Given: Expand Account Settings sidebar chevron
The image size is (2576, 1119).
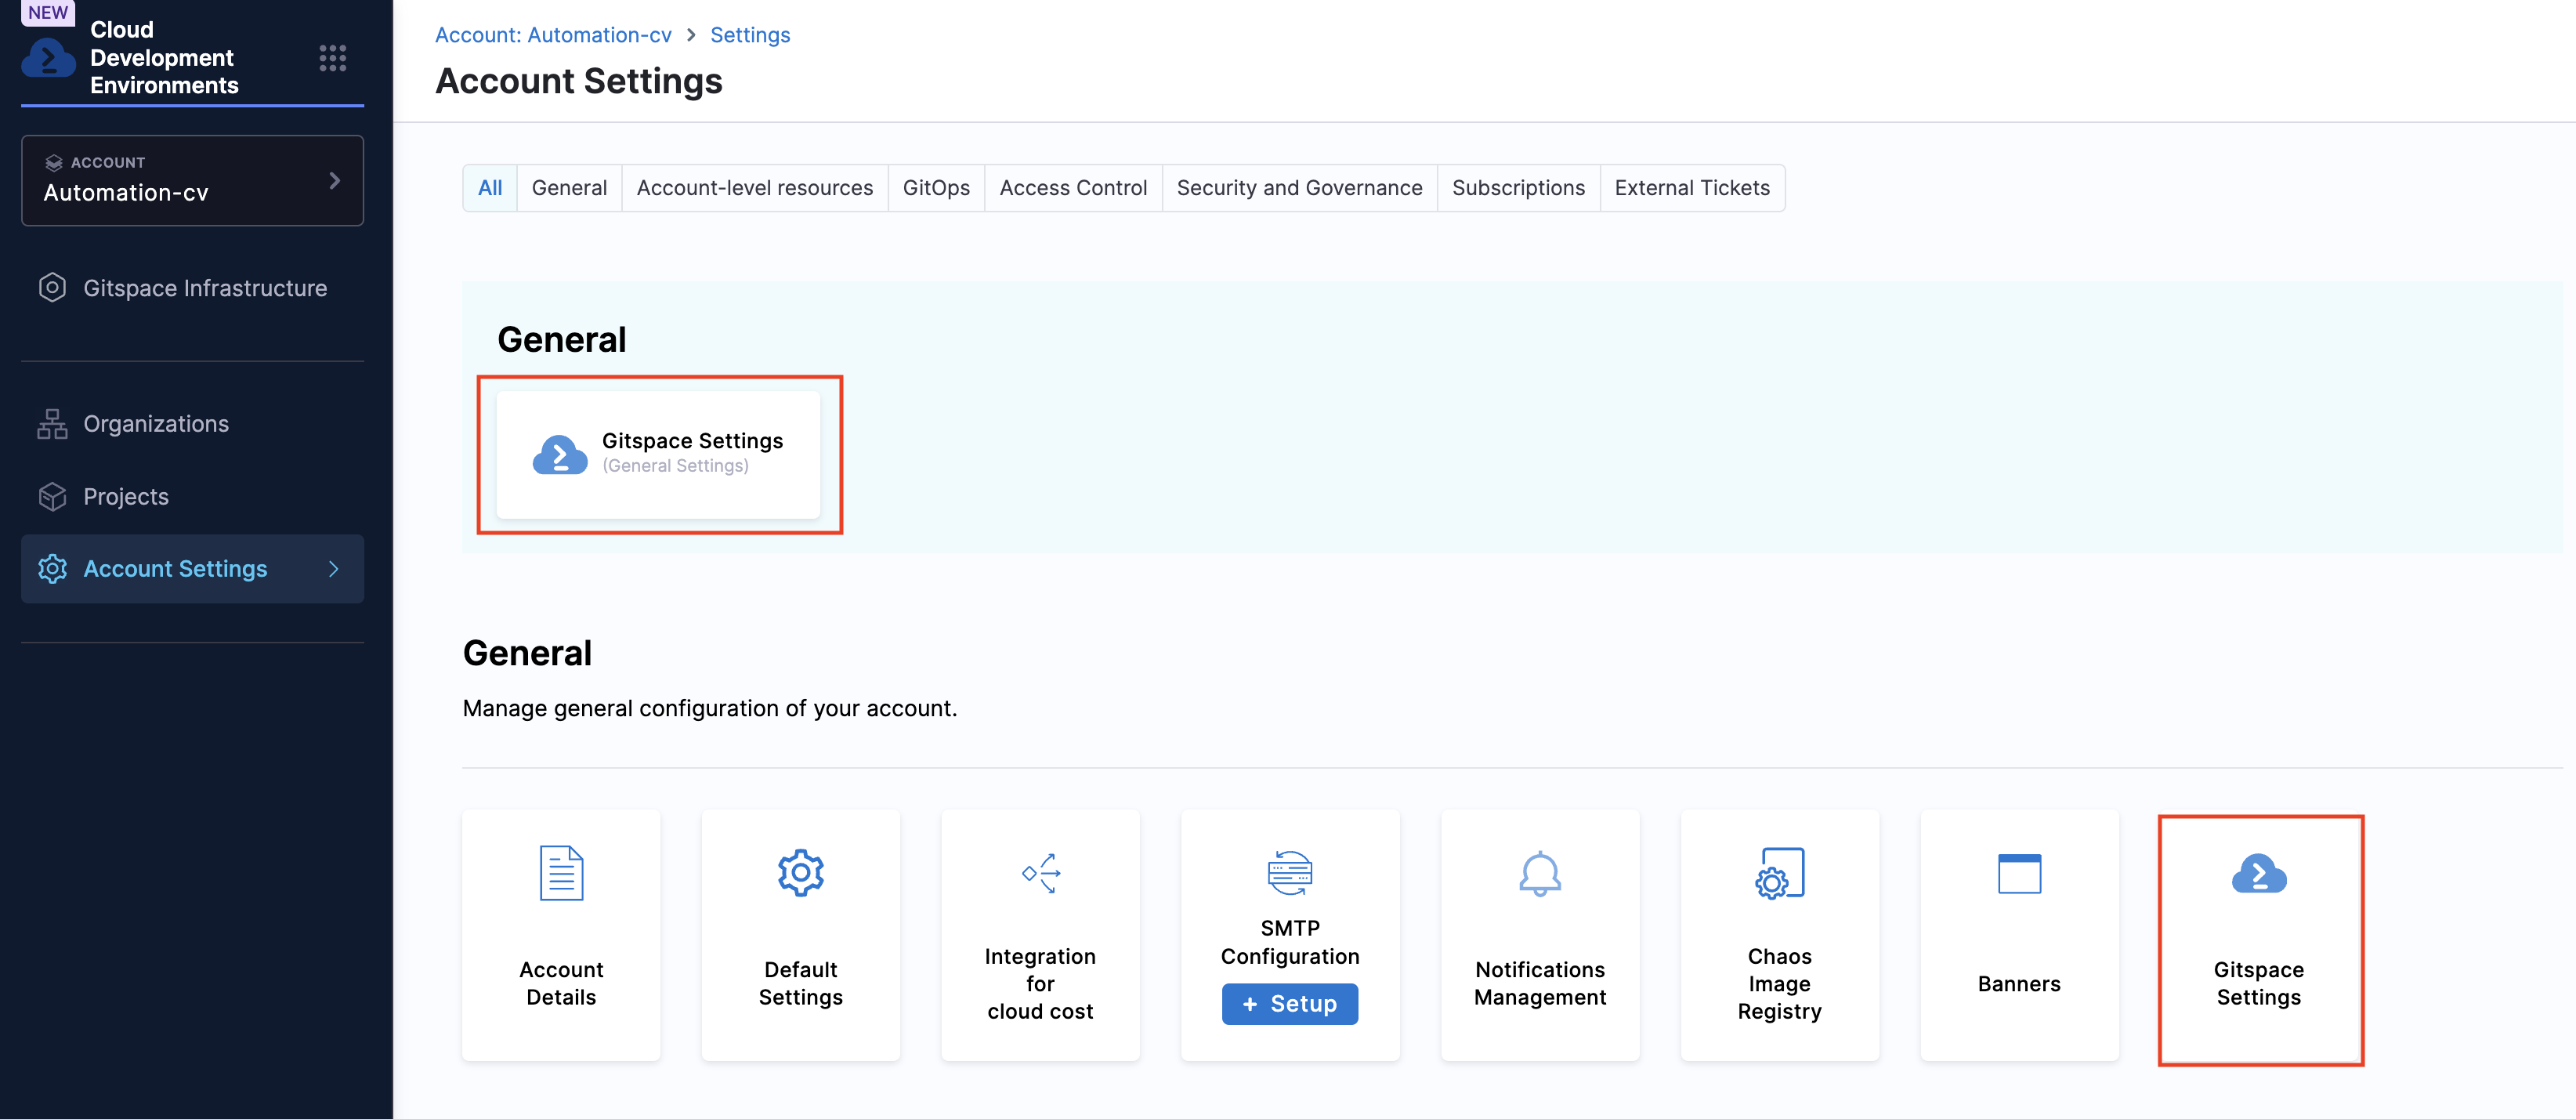Looking at the screenshot, I should [x=334, y=569].
